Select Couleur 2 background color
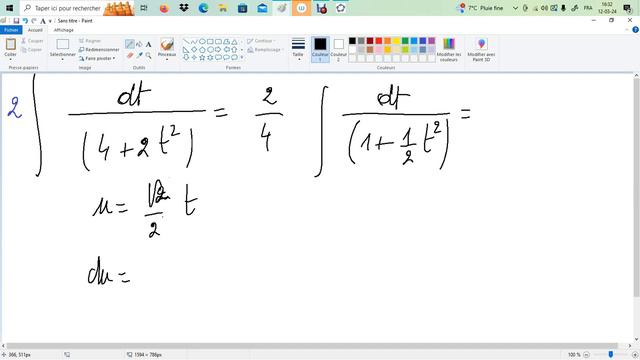 pos(338,49)
